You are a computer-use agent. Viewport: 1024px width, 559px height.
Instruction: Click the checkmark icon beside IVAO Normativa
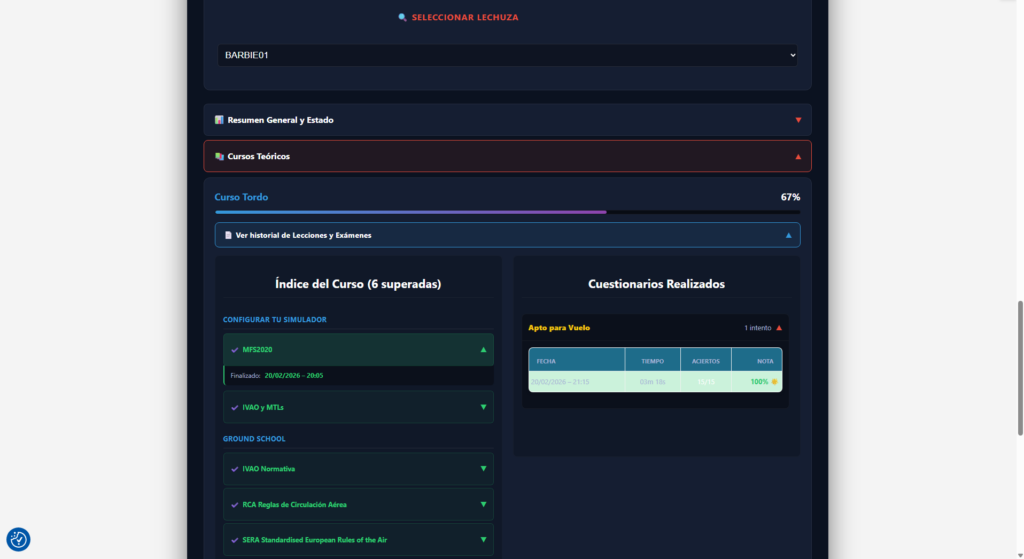(x=235, y=468)
